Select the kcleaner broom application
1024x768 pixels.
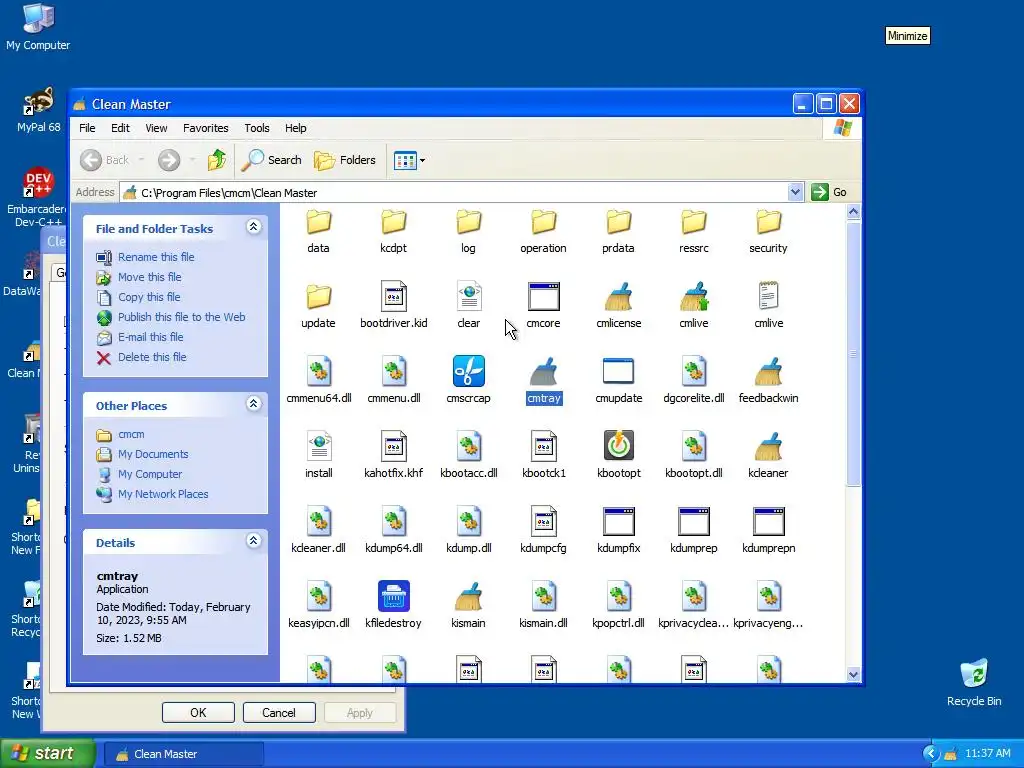[x=769, y=446]
